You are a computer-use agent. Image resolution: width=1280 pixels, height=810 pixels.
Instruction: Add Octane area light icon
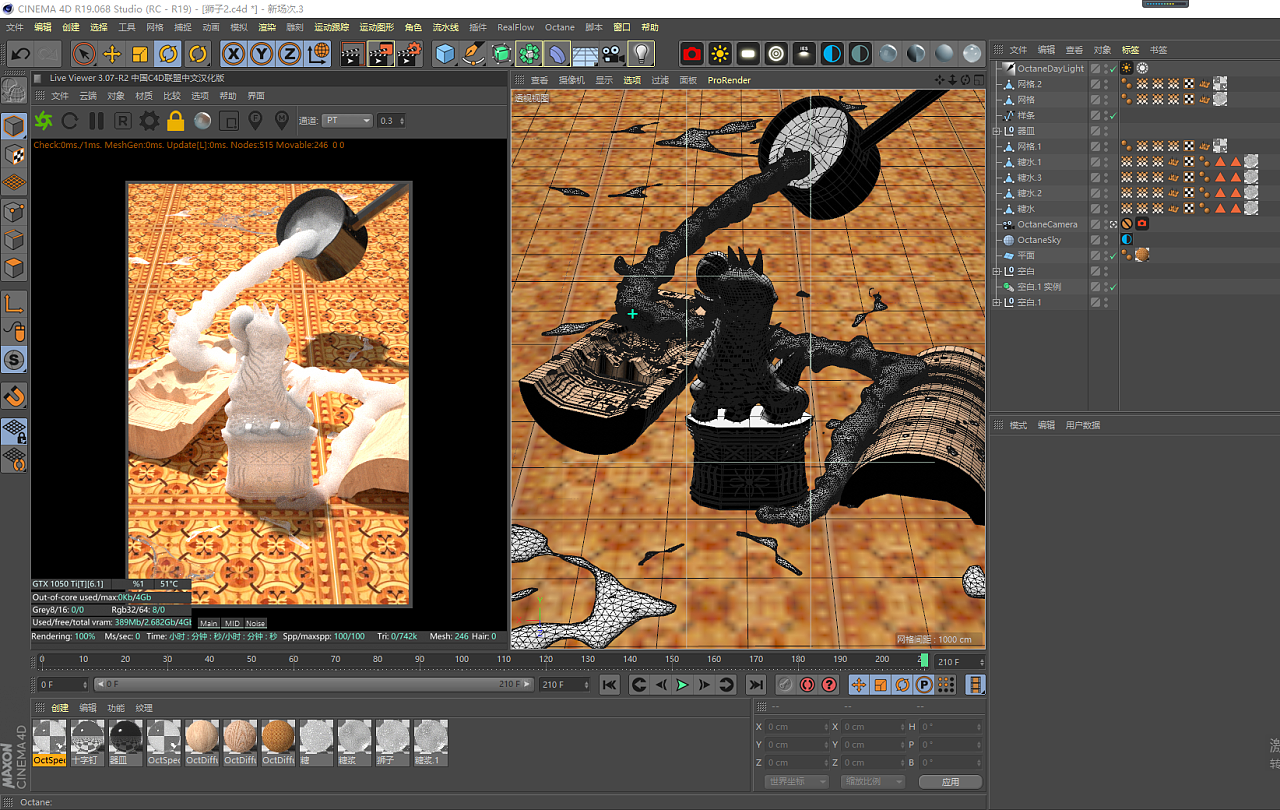click(x=748, y=54)
